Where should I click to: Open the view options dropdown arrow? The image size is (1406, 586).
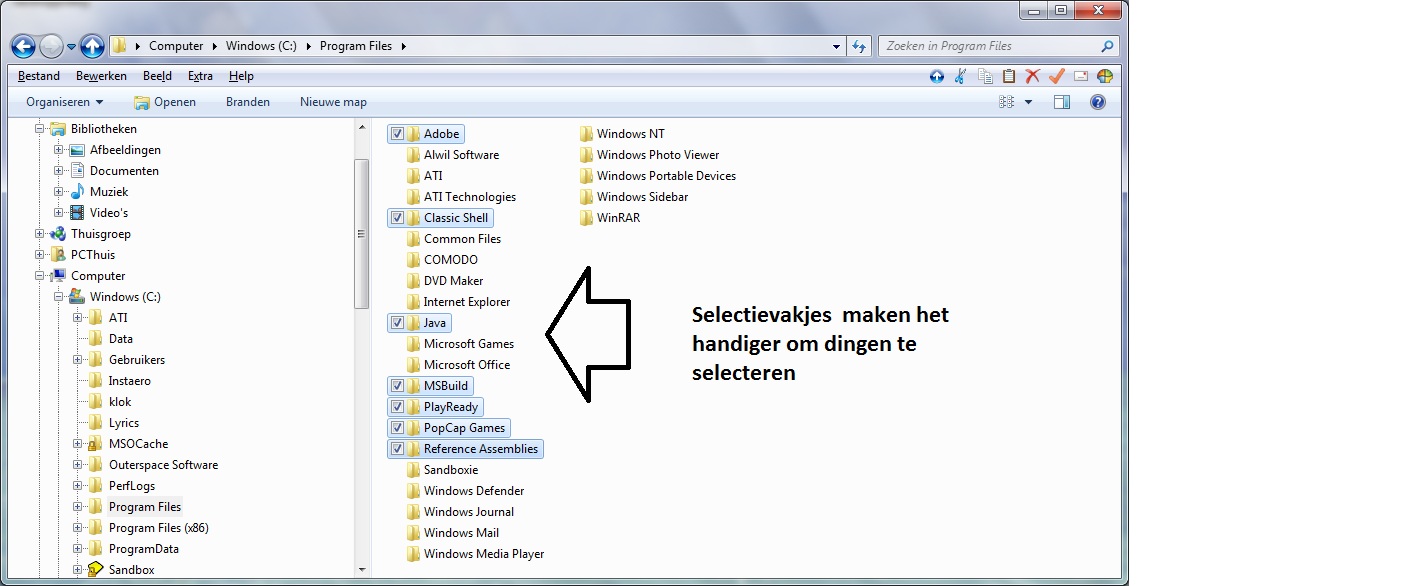(x=1028, y=102)
